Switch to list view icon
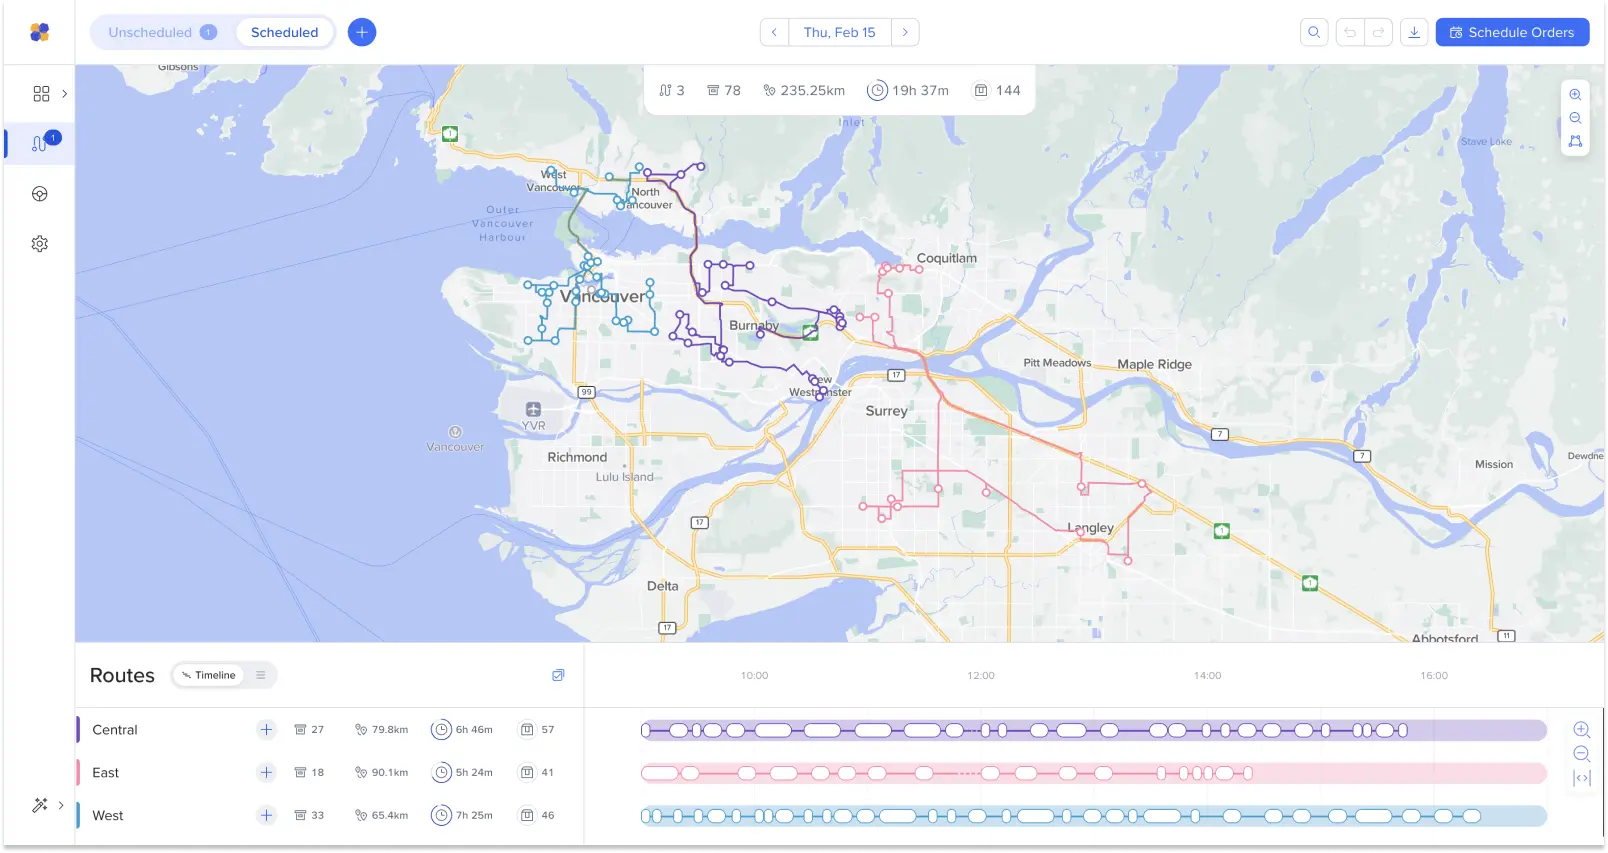Viewport: 1608px width, 853px height. point(261,675)
